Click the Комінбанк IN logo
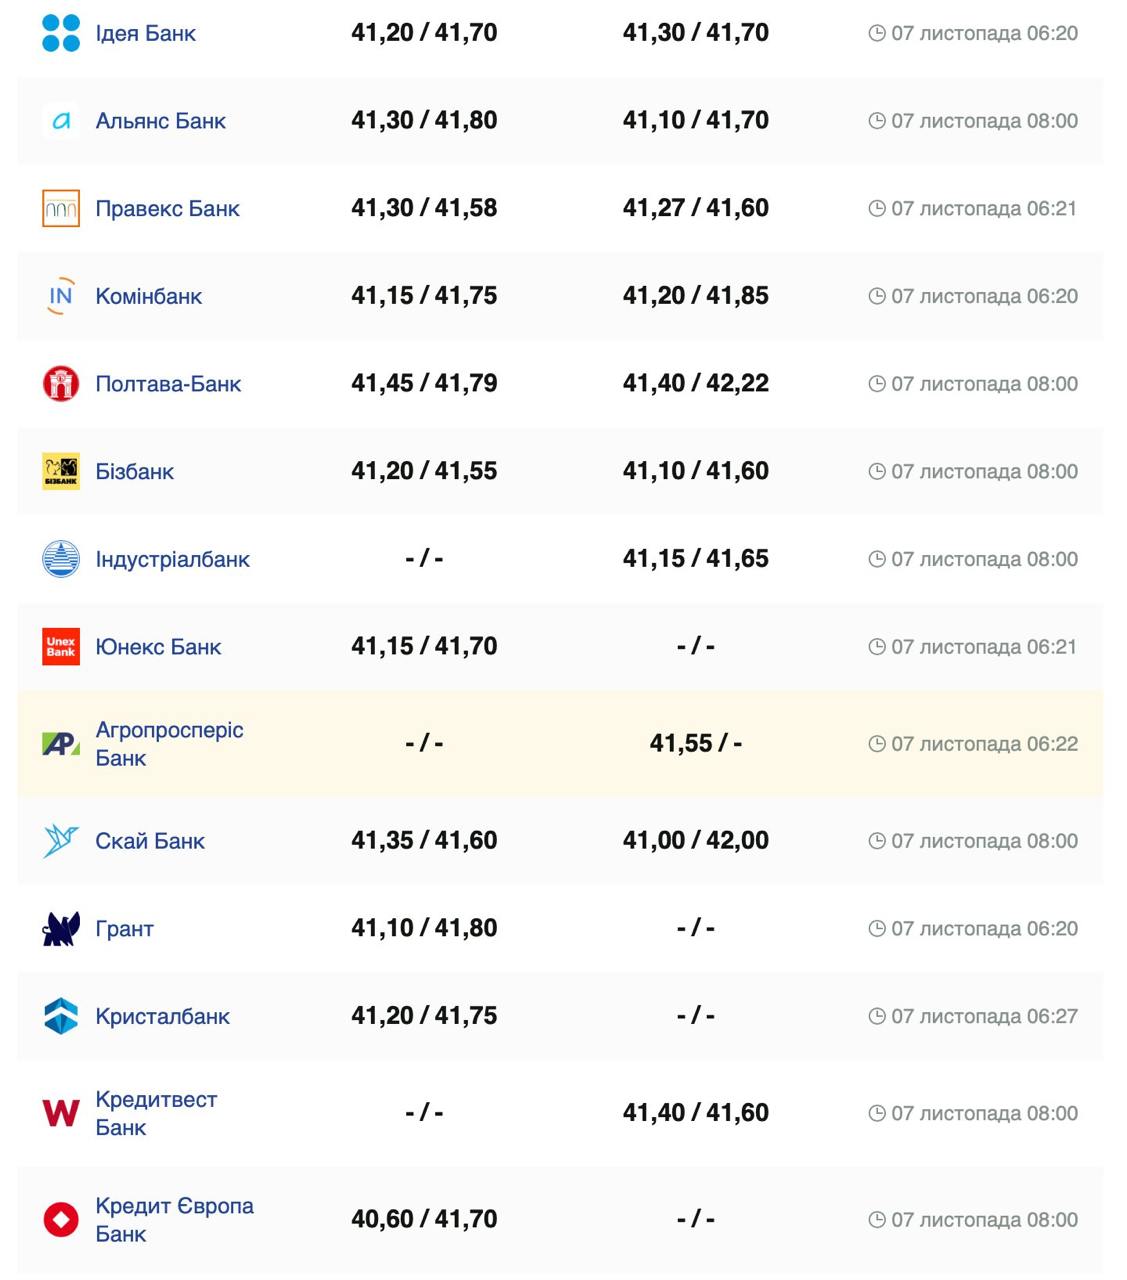 point(61,296)
